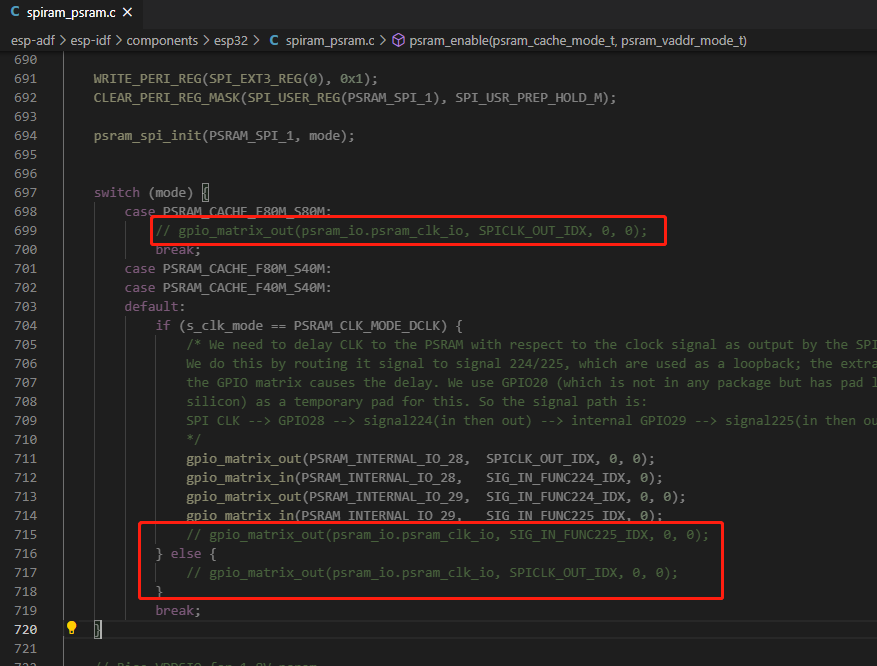Screen dimensions: 877x666
Task: Click line number 697
Action: [x=26, y=193]
